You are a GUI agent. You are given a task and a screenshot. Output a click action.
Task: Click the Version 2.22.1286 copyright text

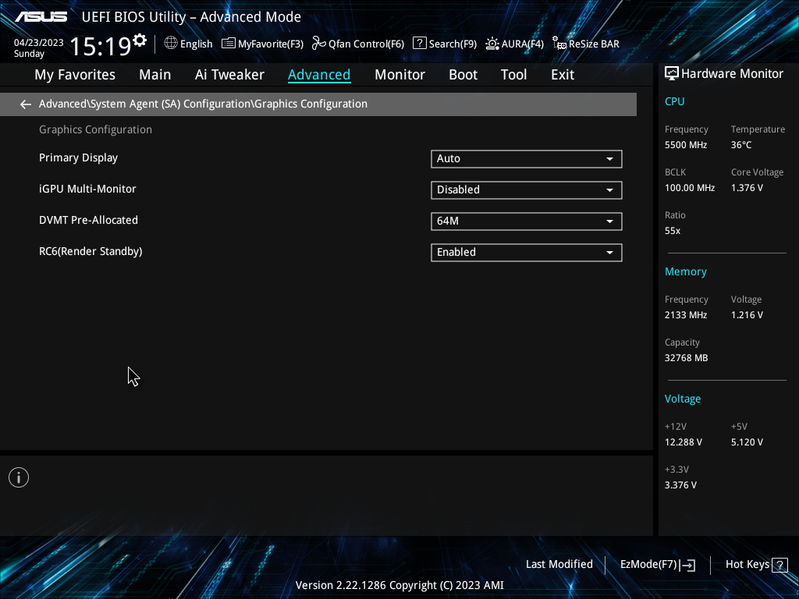pos(400,586)
